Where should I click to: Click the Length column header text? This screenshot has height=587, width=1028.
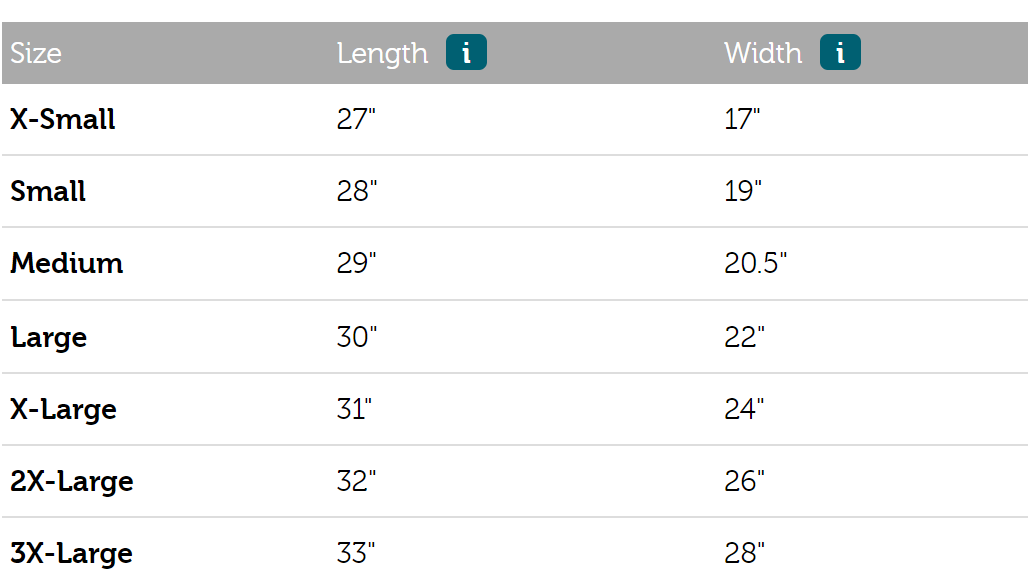[382, 53]
